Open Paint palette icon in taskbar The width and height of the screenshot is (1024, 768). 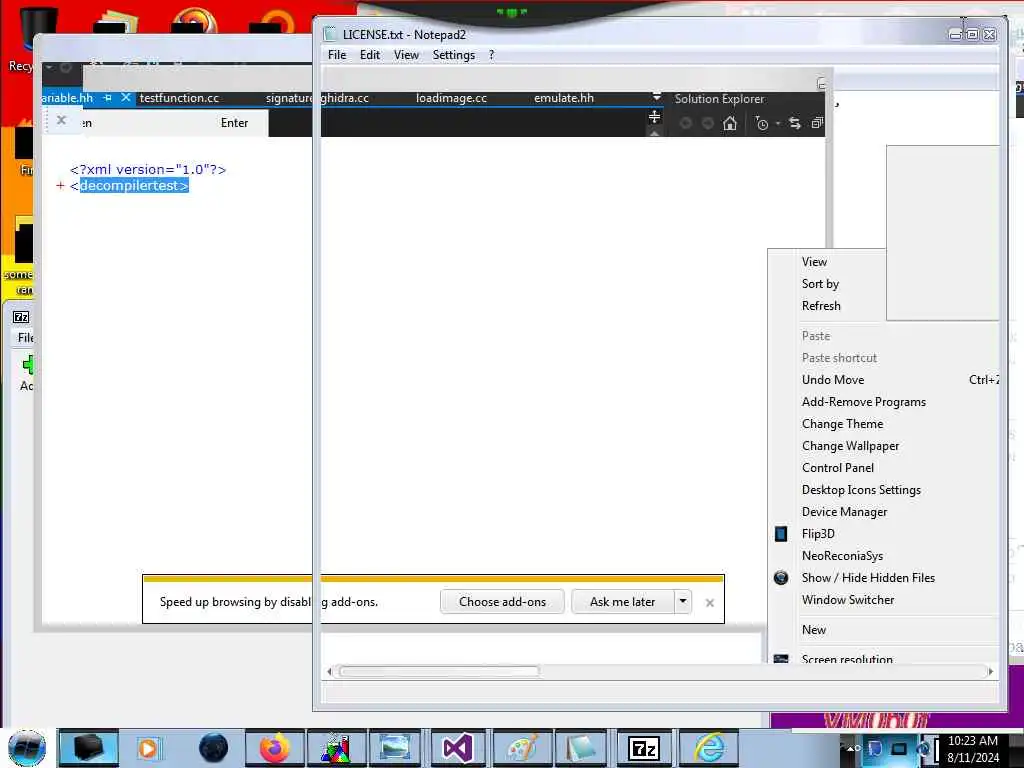tap(521, 748)
